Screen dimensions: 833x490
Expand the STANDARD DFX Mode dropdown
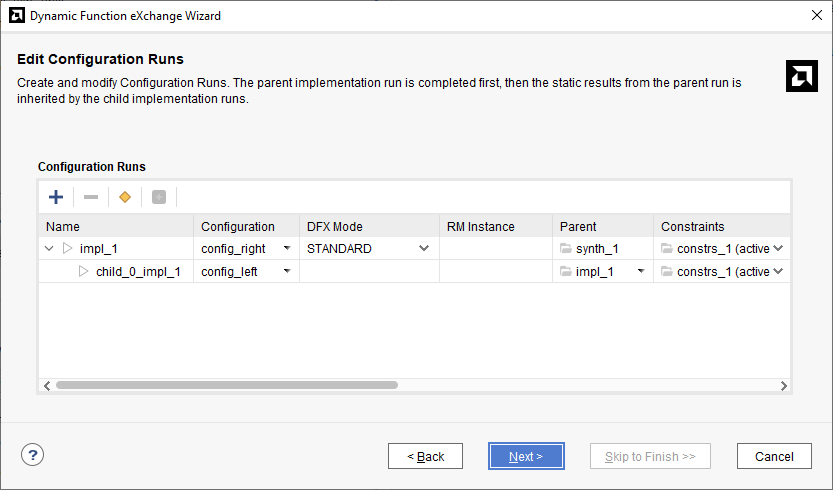click(x=423, y=248)
